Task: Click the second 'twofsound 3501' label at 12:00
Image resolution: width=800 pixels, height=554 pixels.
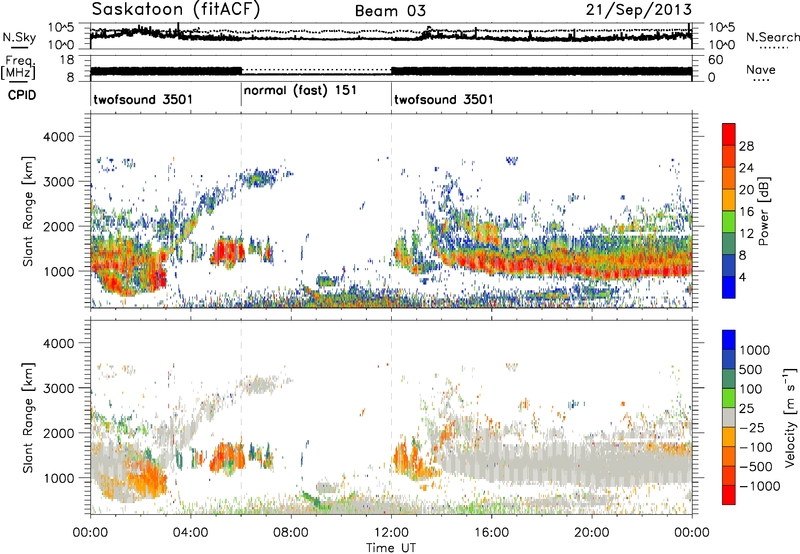Action: [x=444, y=99]
